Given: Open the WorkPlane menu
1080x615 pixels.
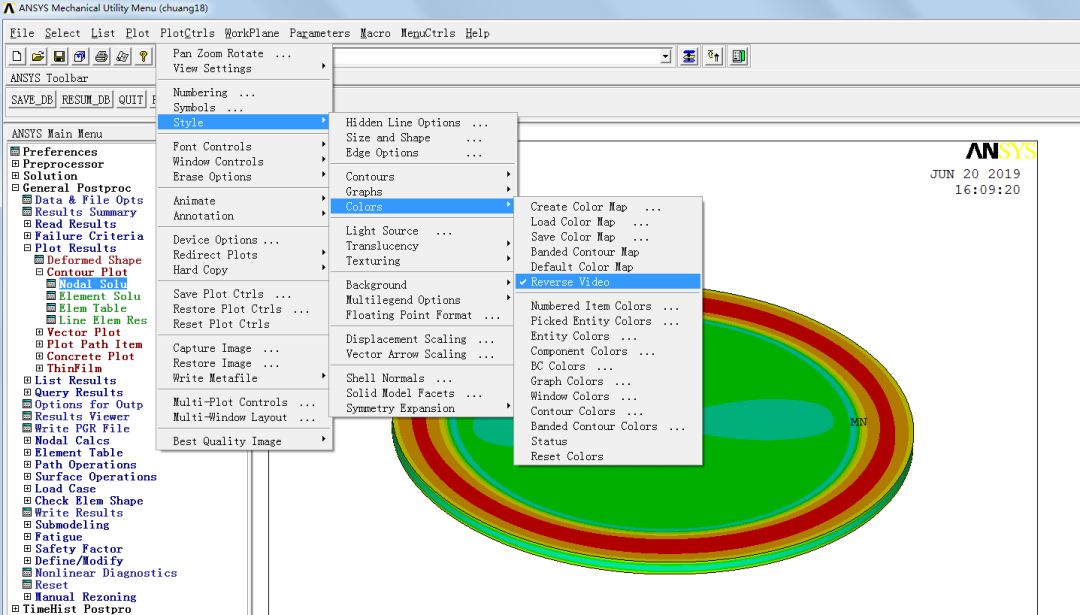Looking at the screenshot, I should (251, 33).
